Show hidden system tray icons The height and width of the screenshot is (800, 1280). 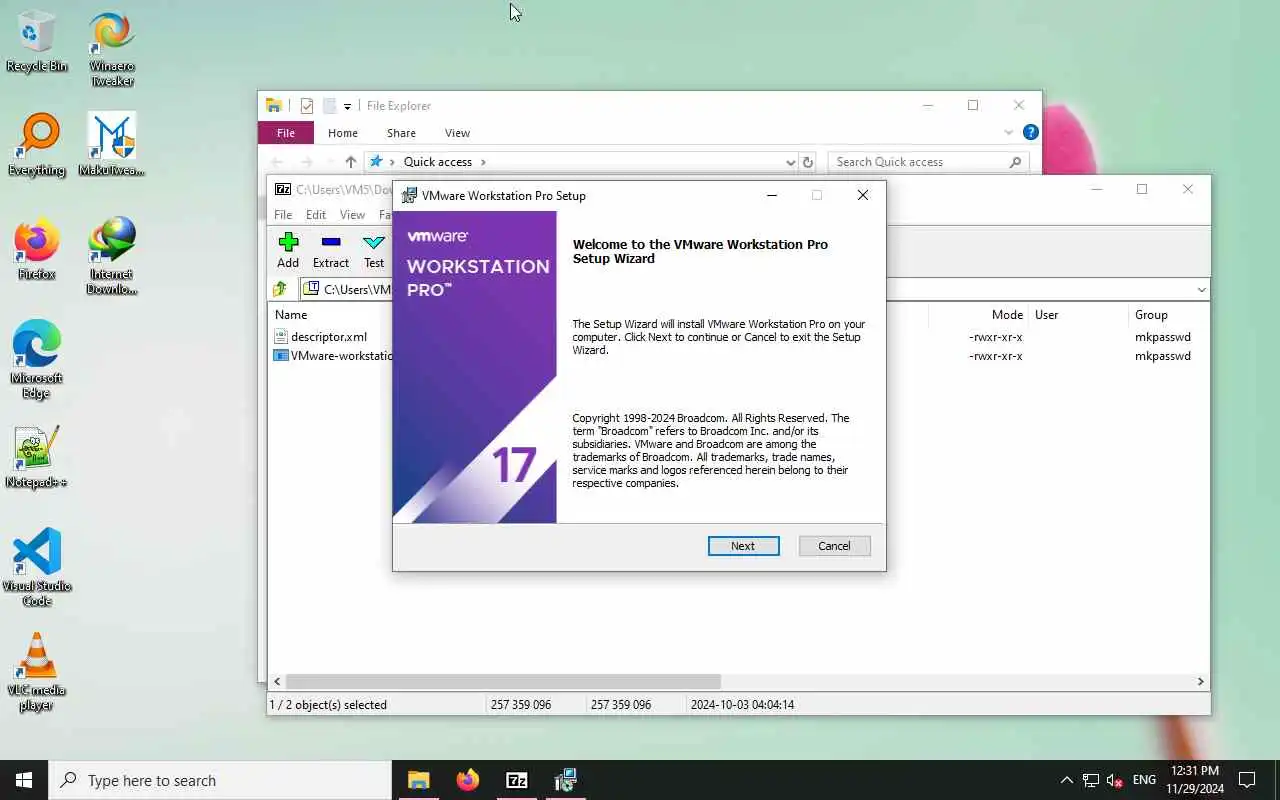(1066, 780)
